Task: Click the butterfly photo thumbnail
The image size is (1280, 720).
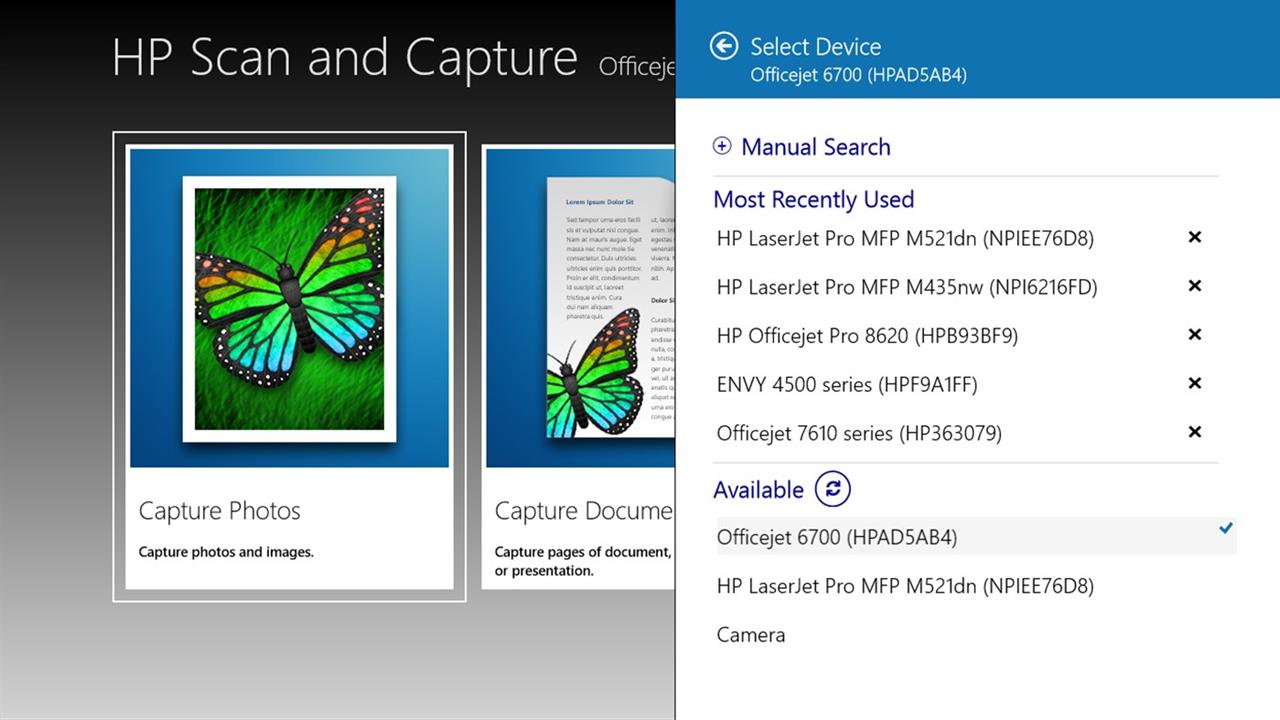Action: (x=289, y=309)
